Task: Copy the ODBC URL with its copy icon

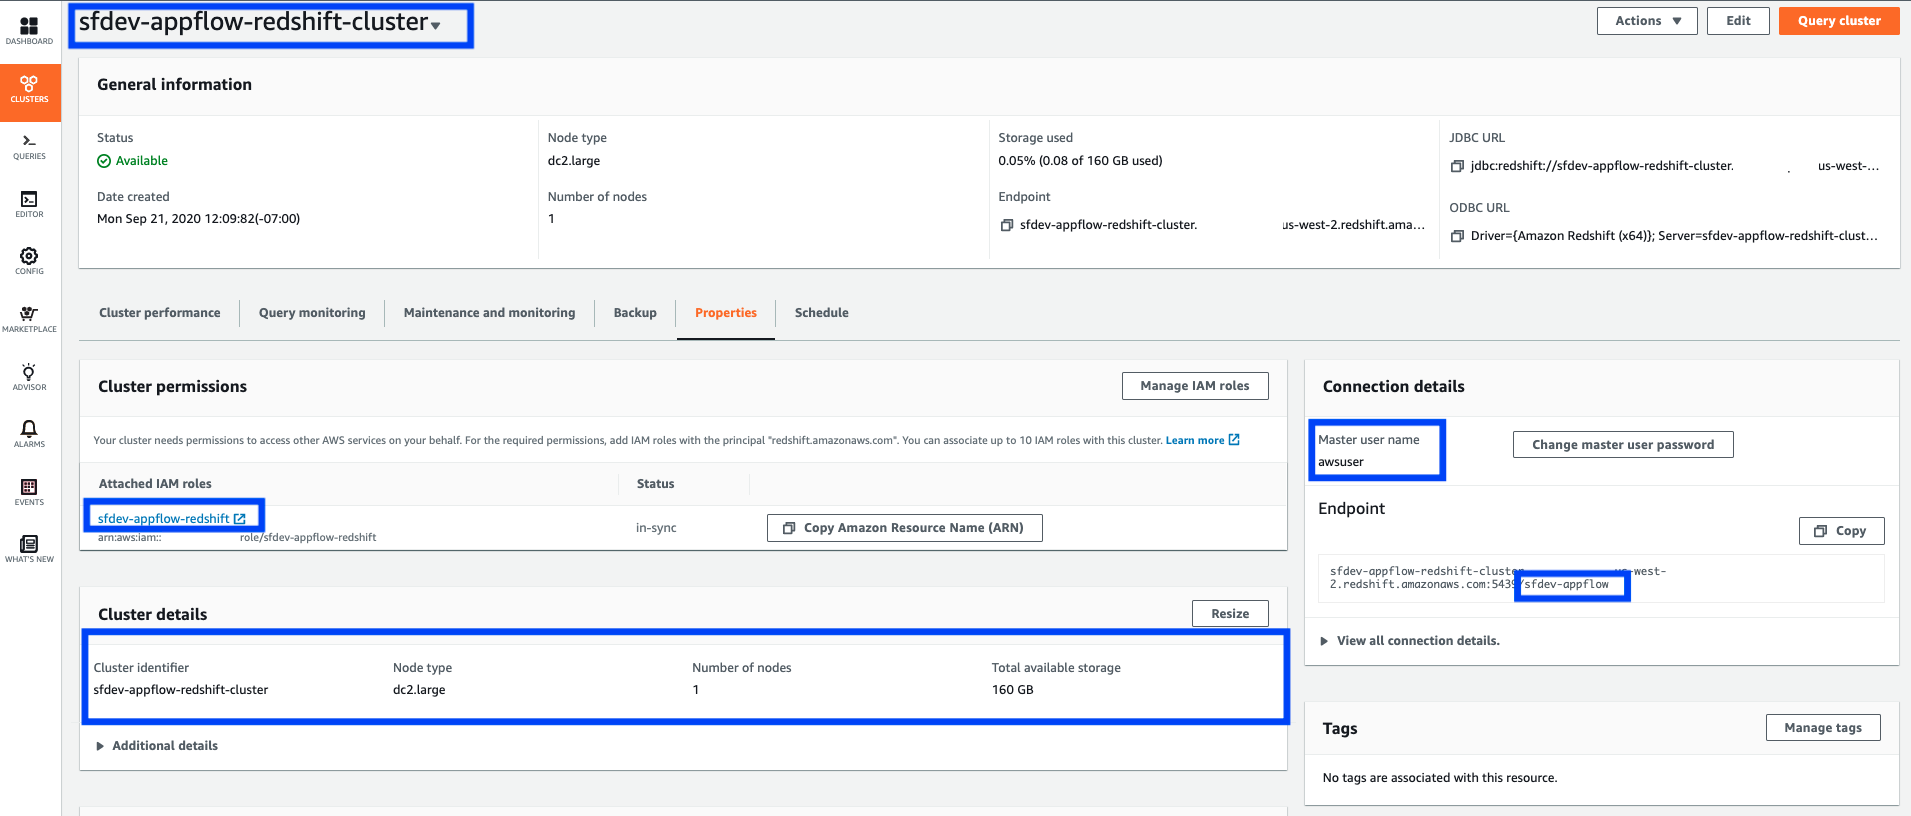Action: click(1457, 236)
